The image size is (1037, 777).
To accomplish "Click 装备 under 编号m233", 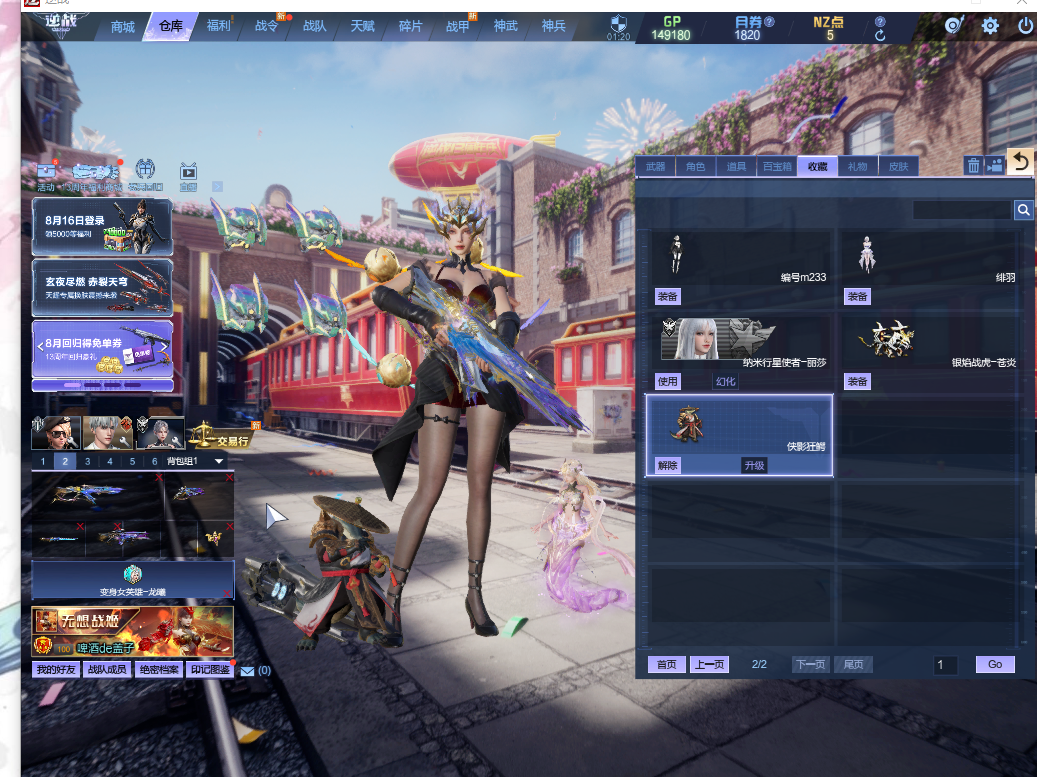I will (667, 297).
